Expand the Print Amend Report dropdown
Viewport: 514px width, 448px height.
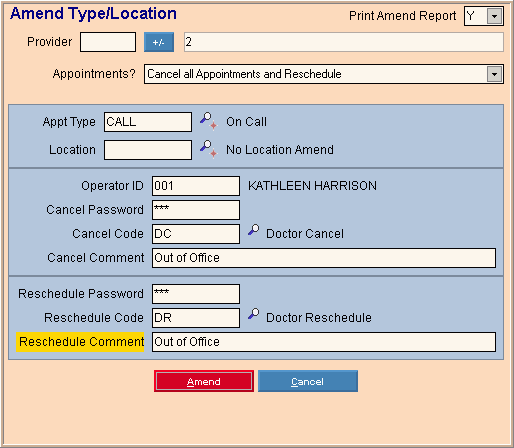pyautogui.click(x=494, y=16)
